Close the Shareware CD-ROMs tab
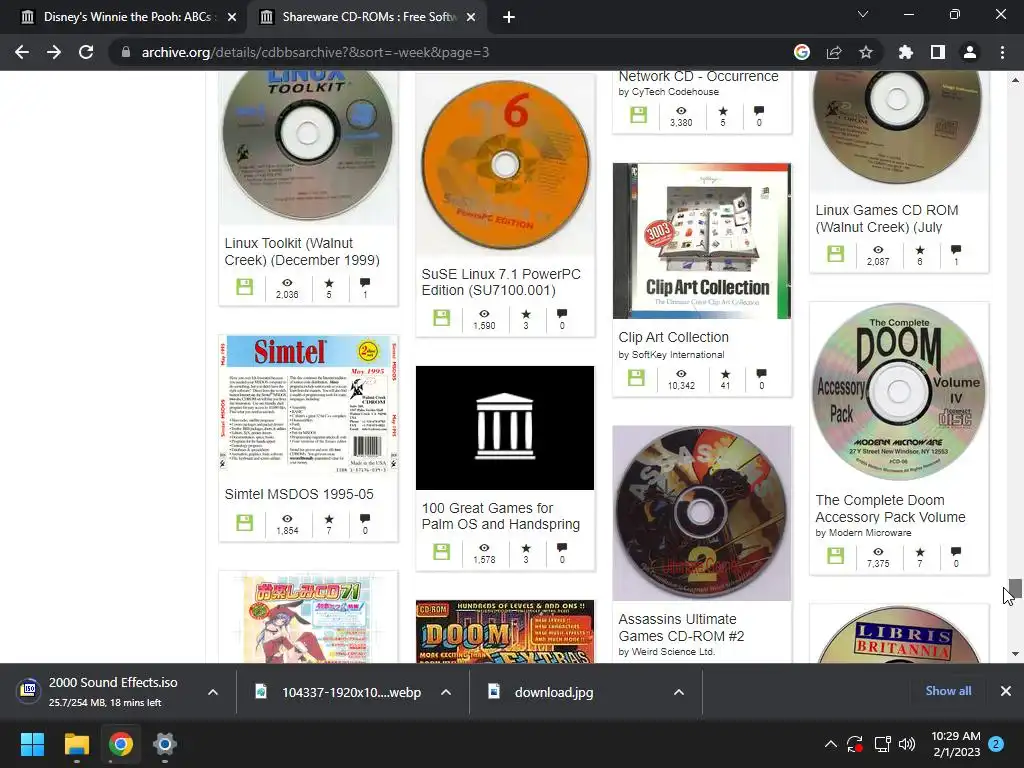 (x=471, y=17)
